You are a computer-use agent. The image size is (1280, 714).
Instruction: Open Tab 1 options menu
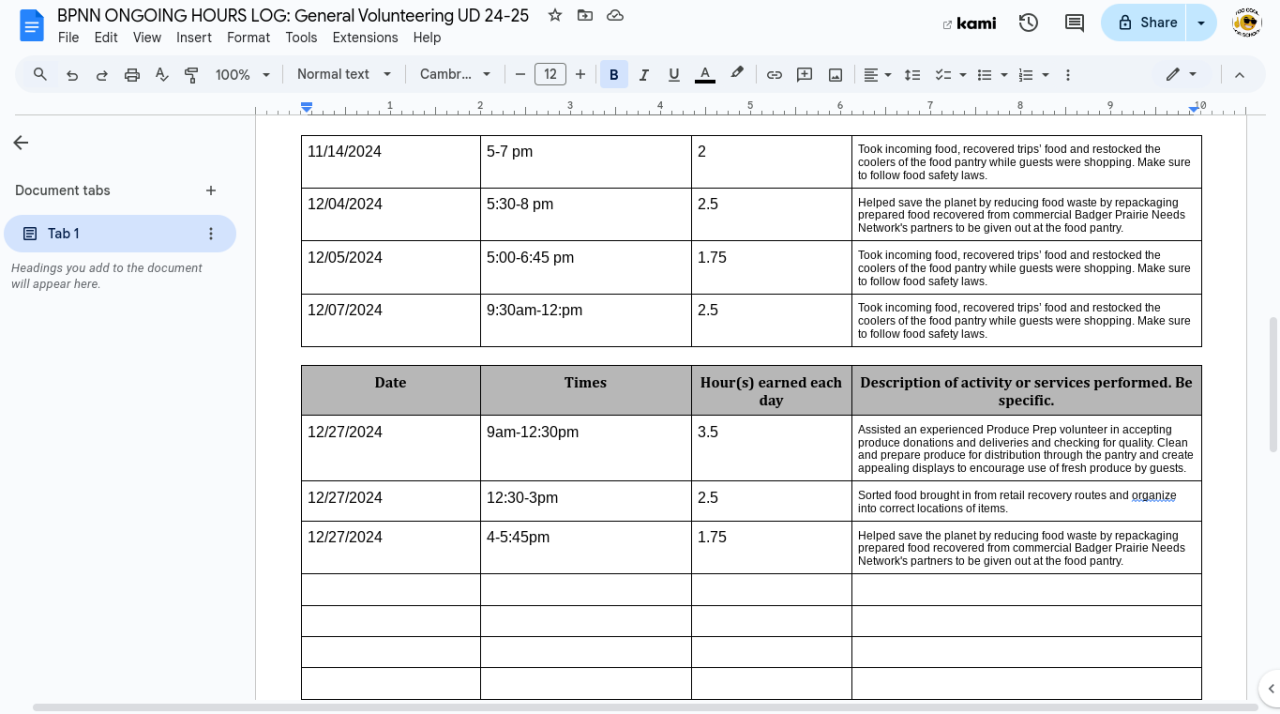pos(211,233)
